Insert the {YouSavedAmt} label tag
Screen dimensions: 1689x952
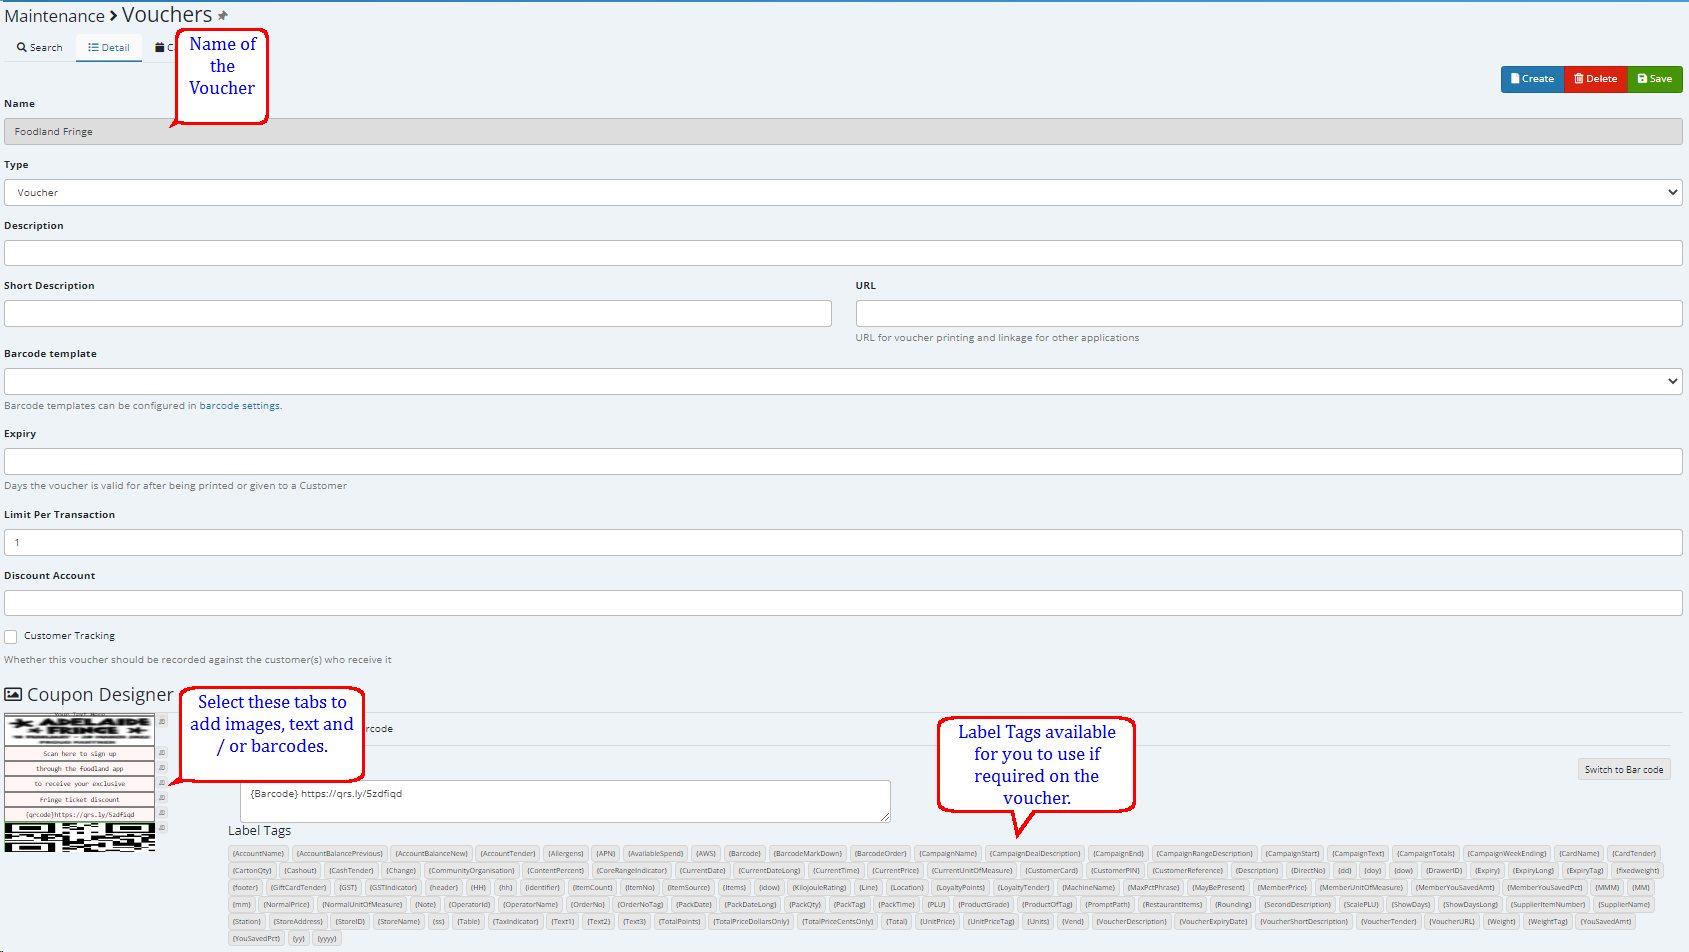tap(1605, 921)
